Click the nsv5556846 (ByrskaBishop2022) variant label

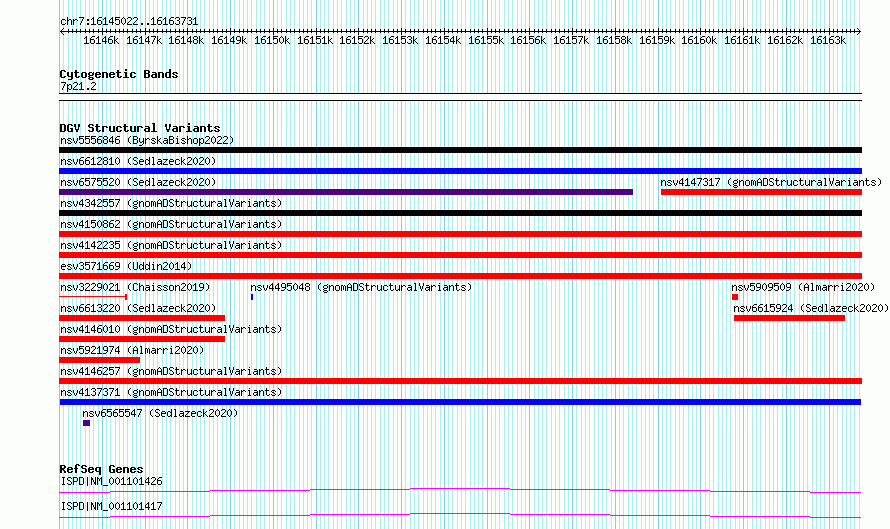147,140
